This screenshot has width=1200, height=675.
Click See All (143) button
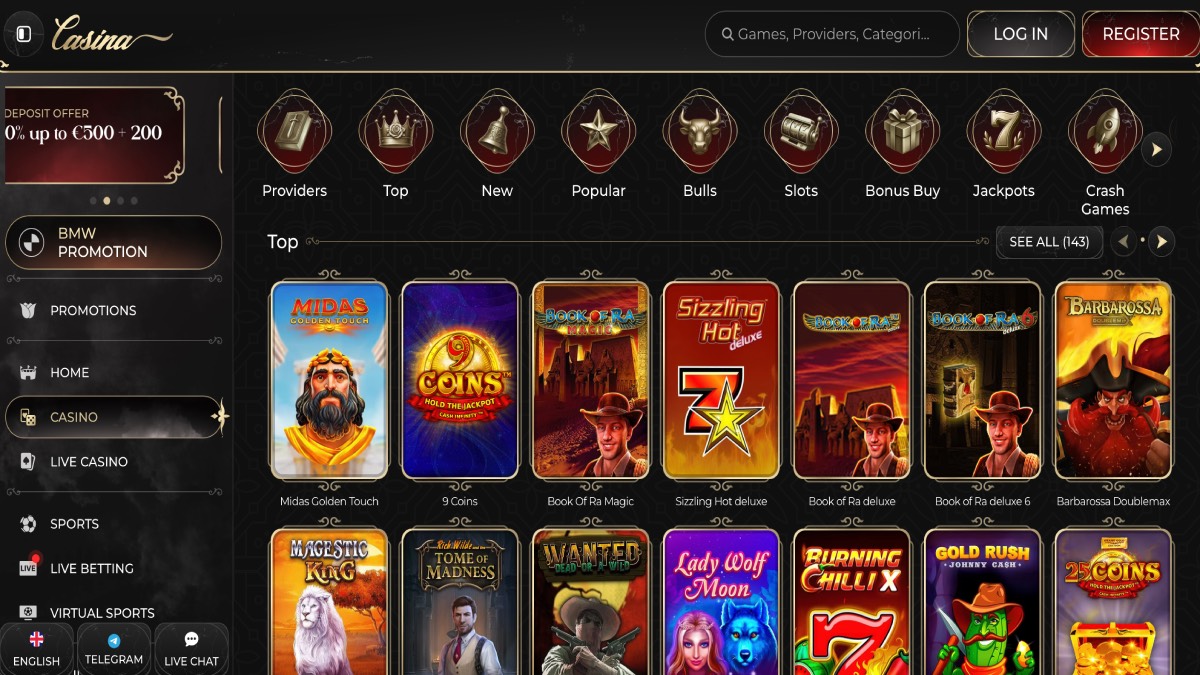pyautogui.click(x=1049, y=242)
